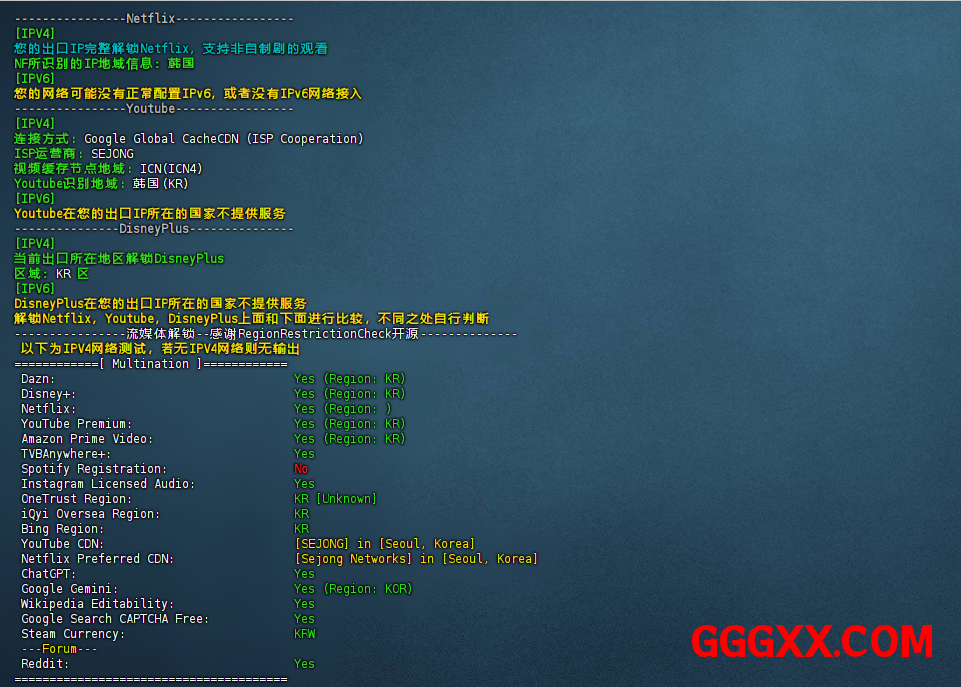Image resolution: width=961 pixels, height=687 pixels.
Task: Click the Amazon Prime Video result
Action: tap(349, 439)
